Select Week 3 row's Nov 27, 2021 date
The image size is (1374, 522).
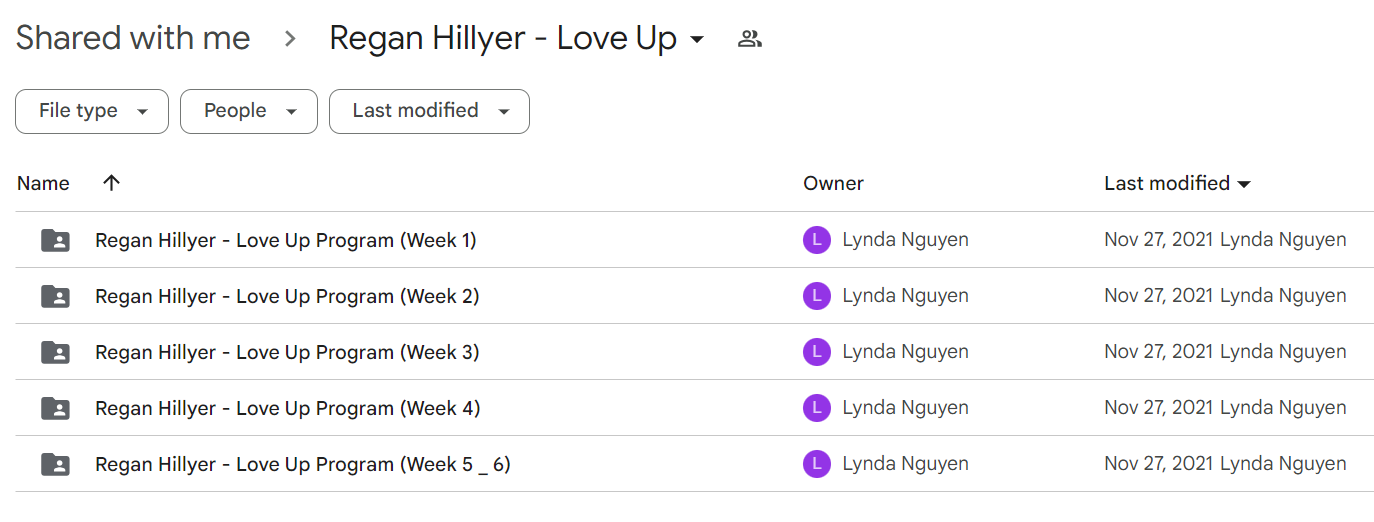pyautogui.click(x=1159, y=352)
